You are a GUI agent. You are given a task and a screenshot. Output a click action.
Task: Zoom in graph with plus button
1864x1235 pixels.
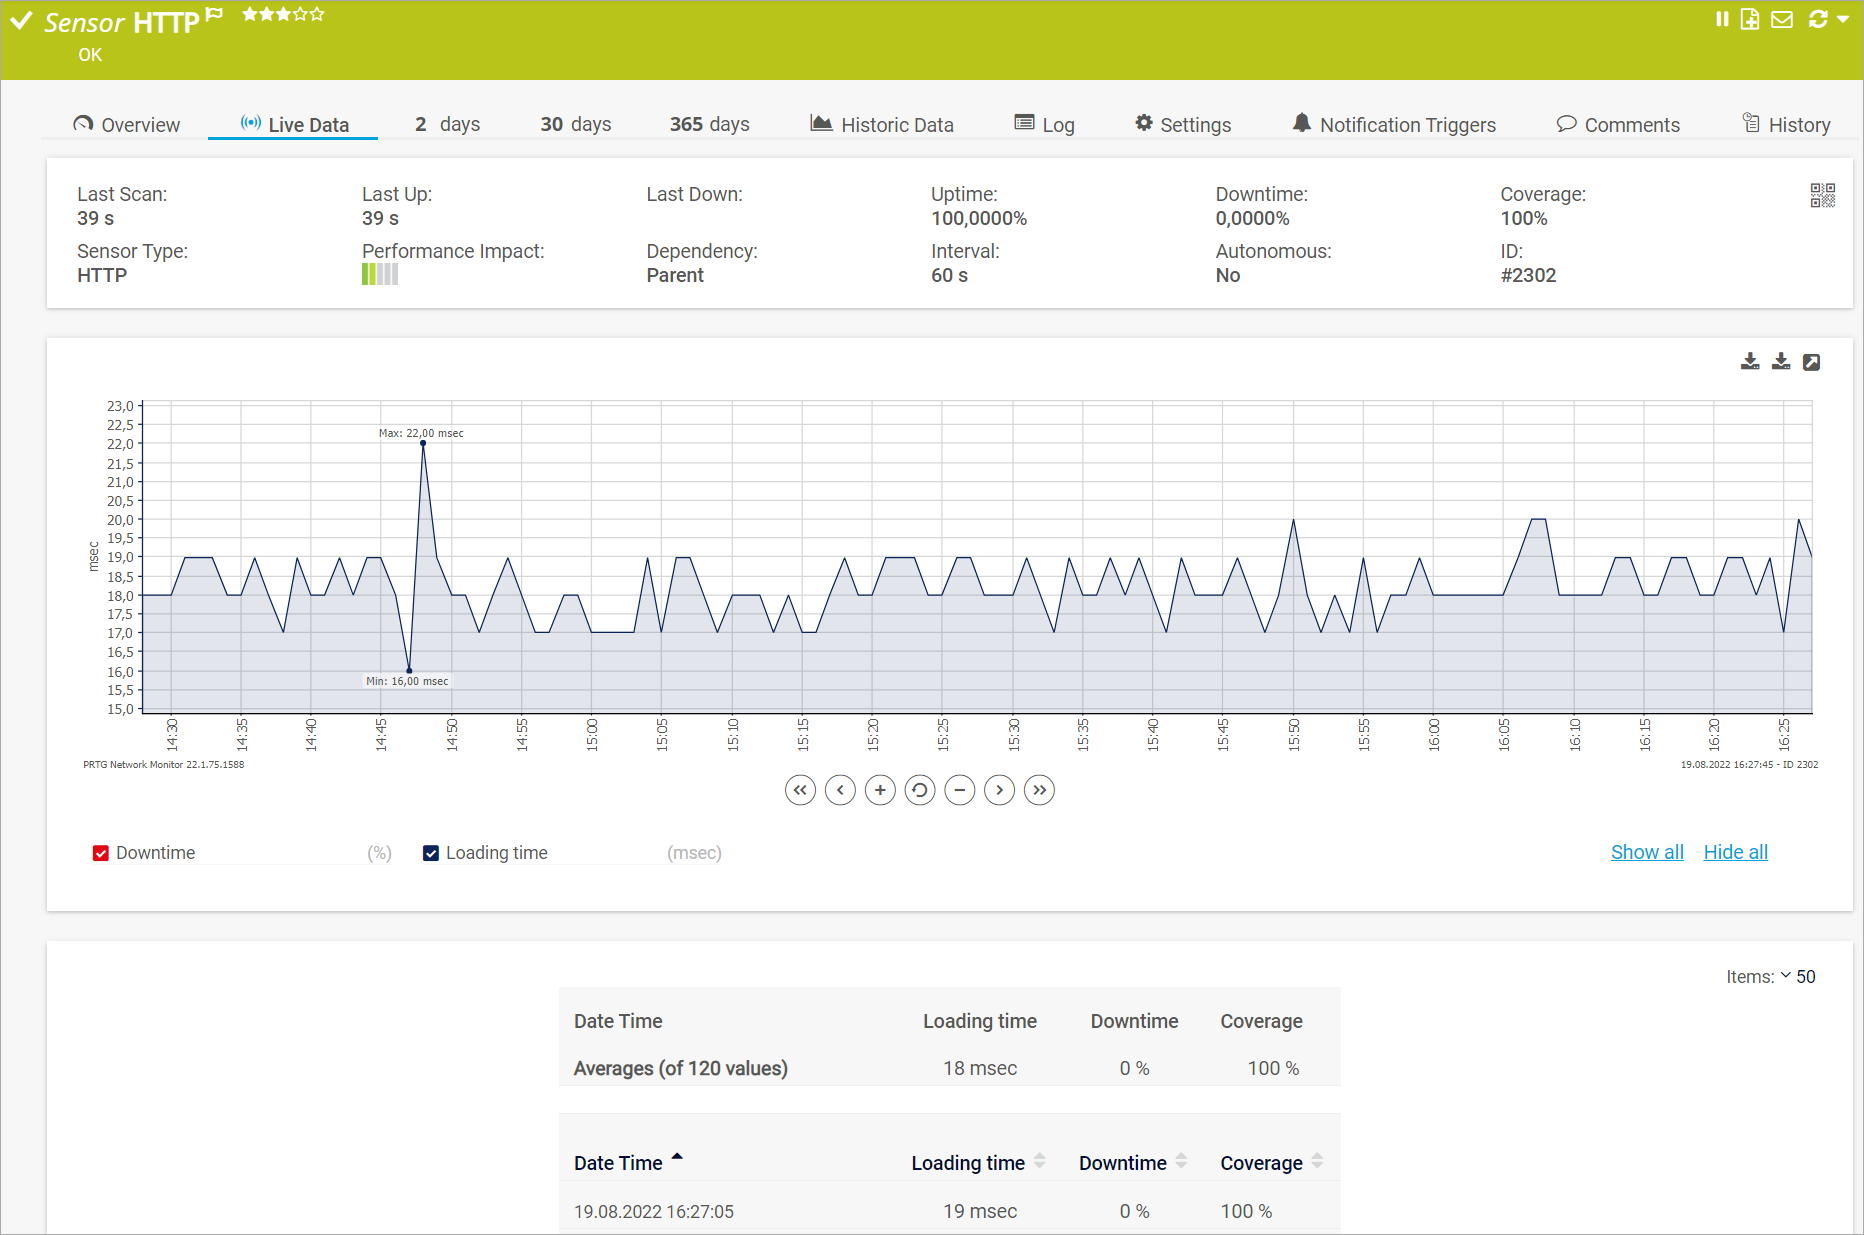tap(880, 790)
